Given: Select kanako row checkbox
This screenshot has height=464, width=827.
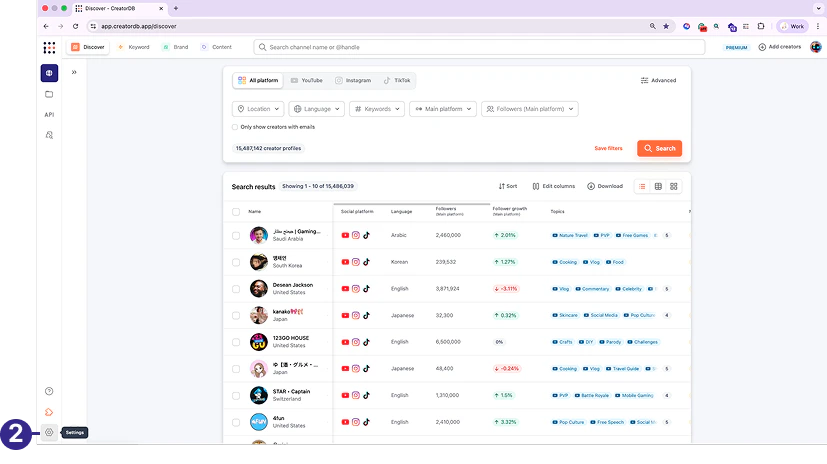Looking at the screenshot, I should click(x=236, y=315).
